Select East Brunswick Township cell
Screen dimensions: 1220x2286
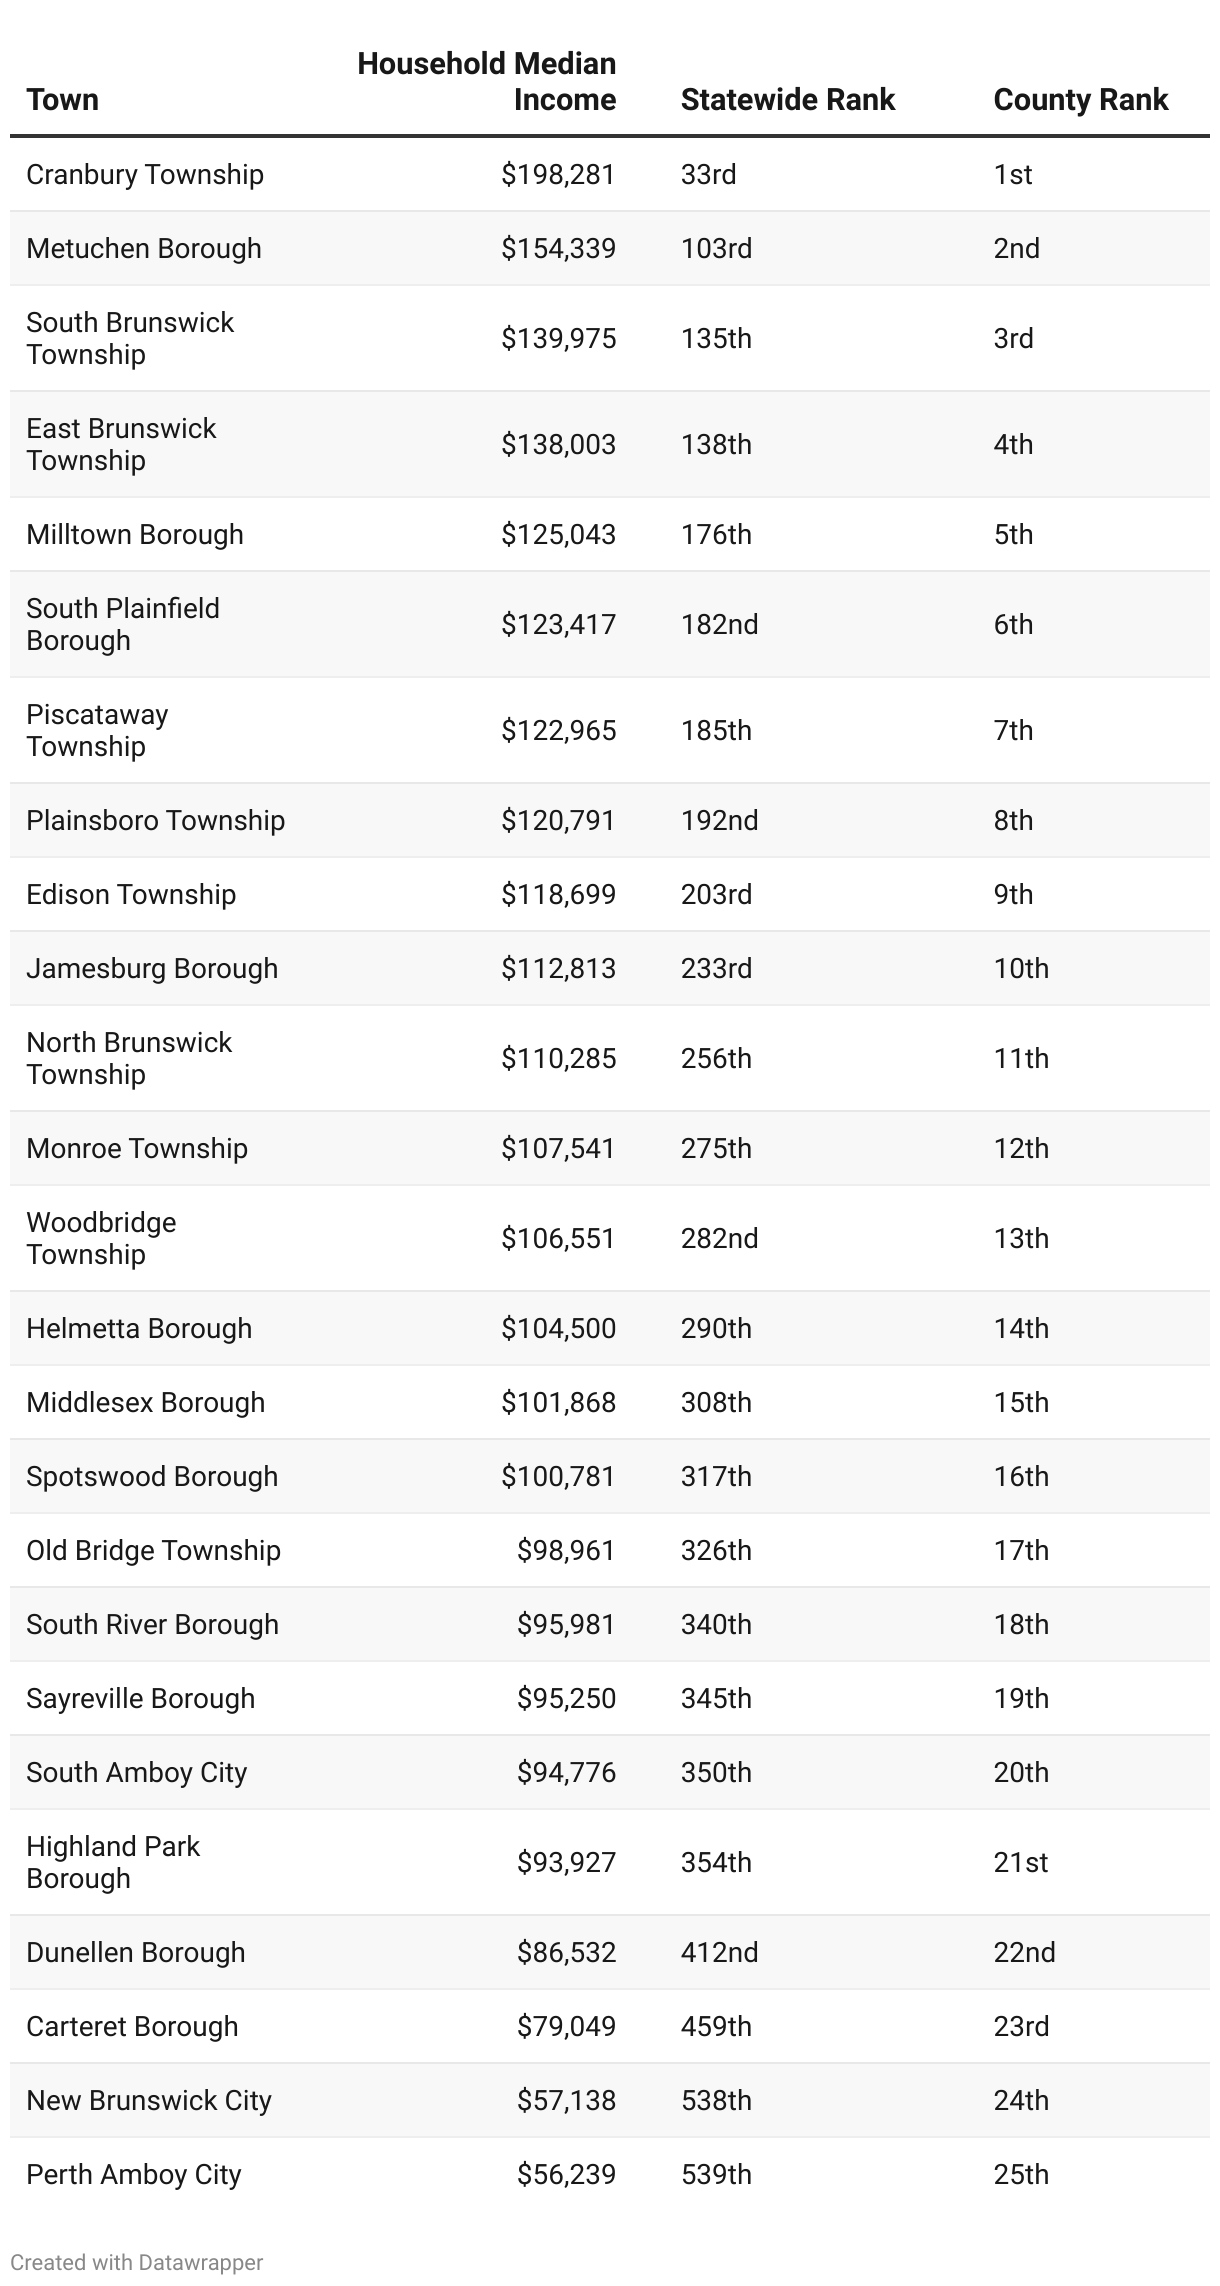pos(121,445)
